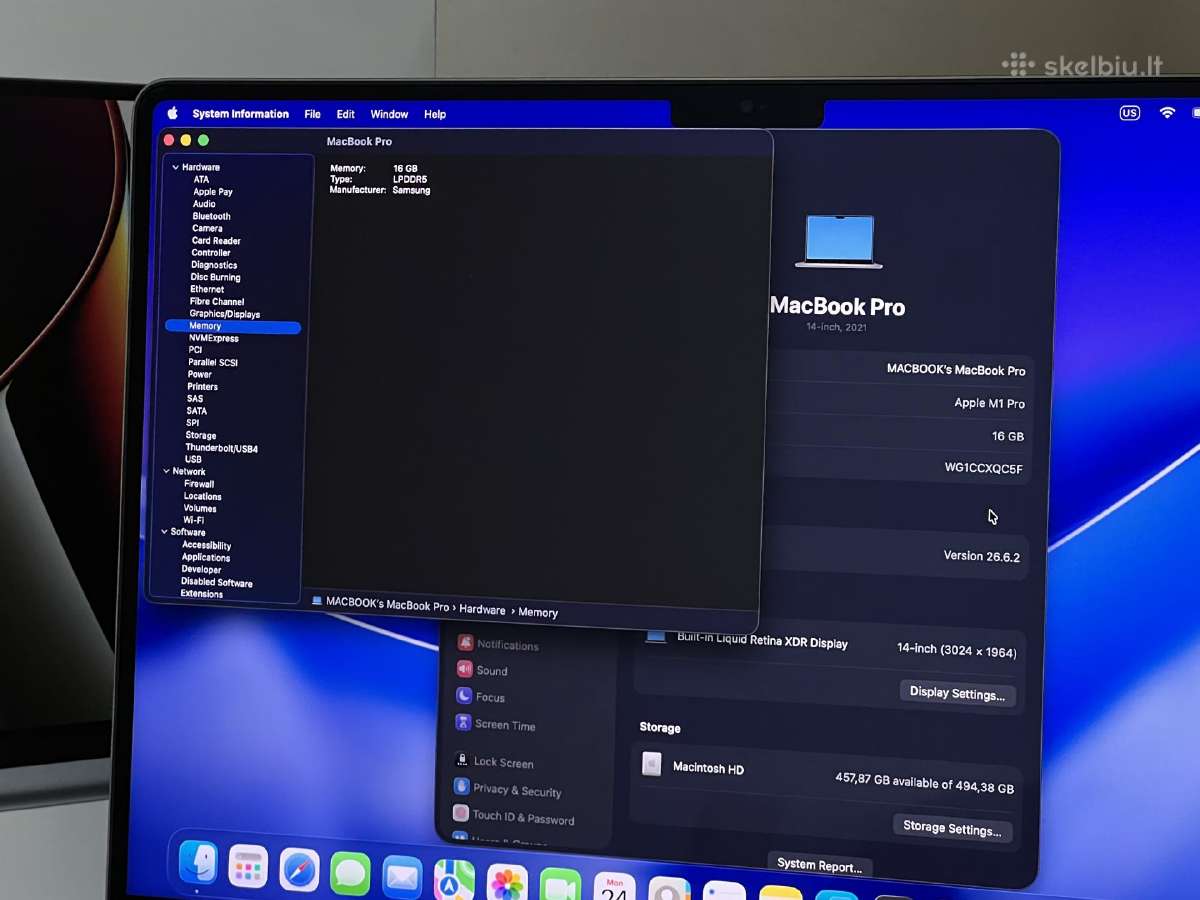Click the laptop icon in path bar

(317, 601)
